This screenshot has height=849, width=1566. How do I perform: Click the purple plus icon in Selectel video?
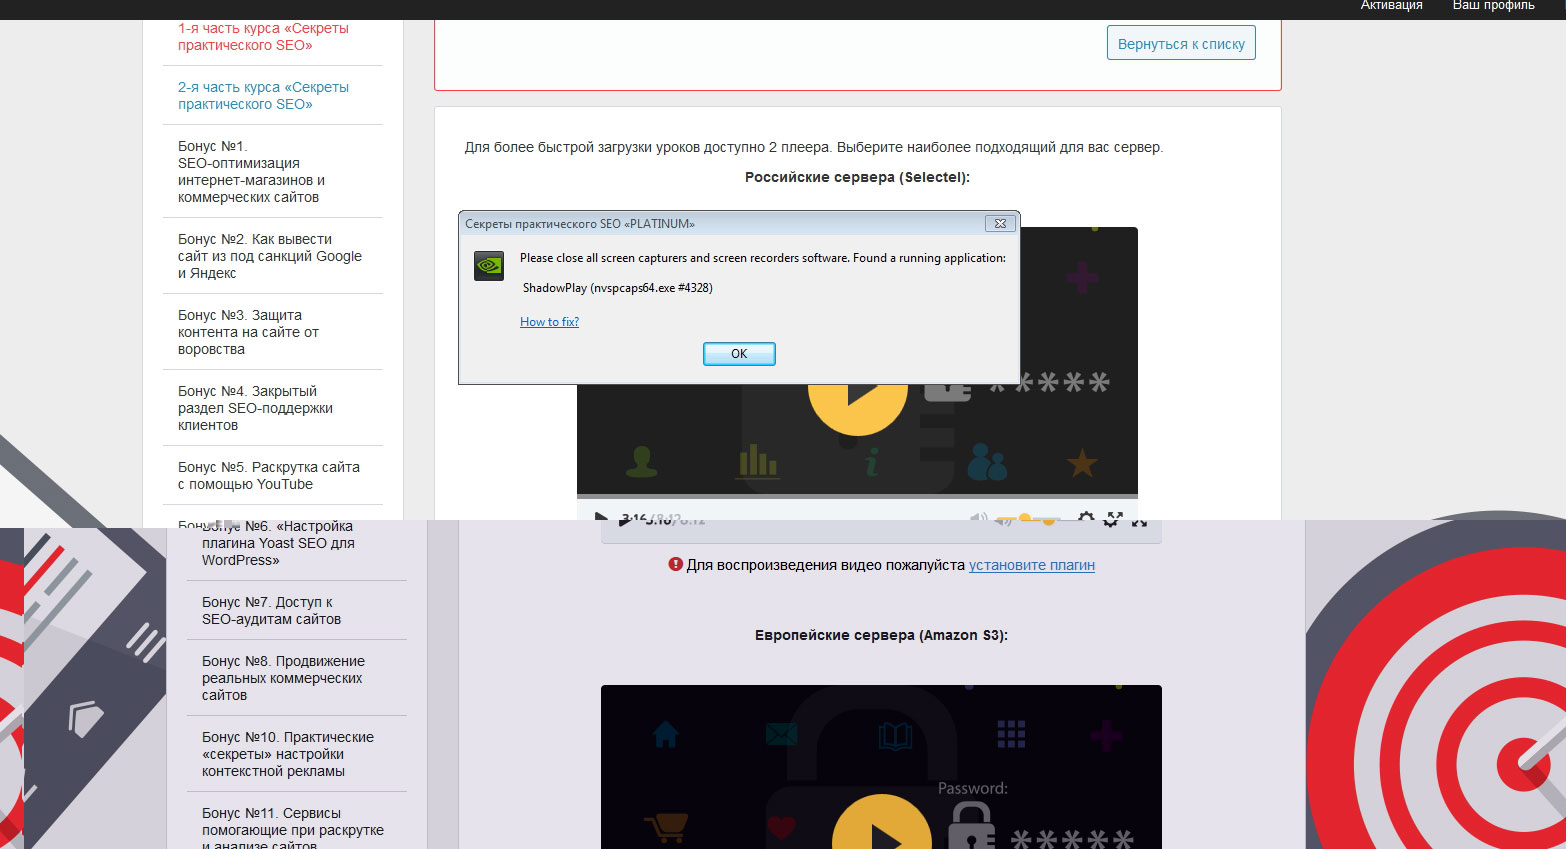coord(1082,277)
